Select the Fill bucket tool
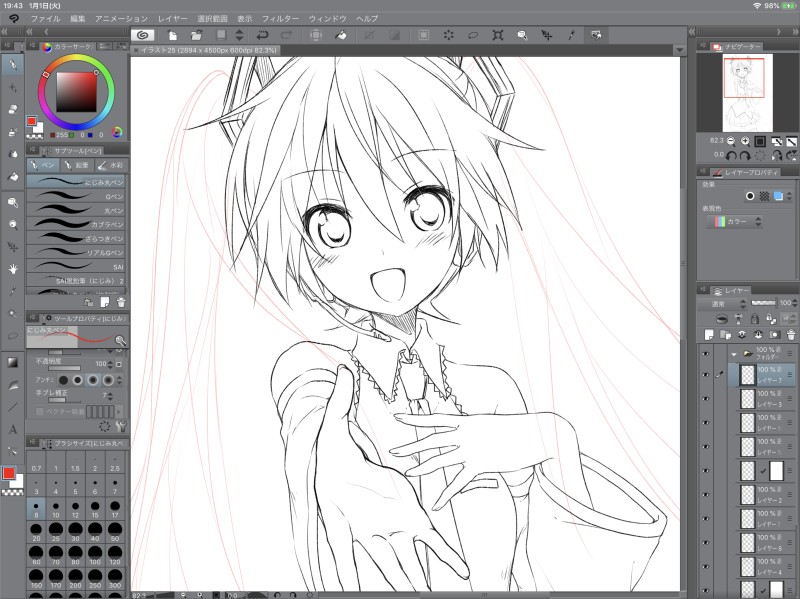800x599 pixels. (x=13, y=177)
